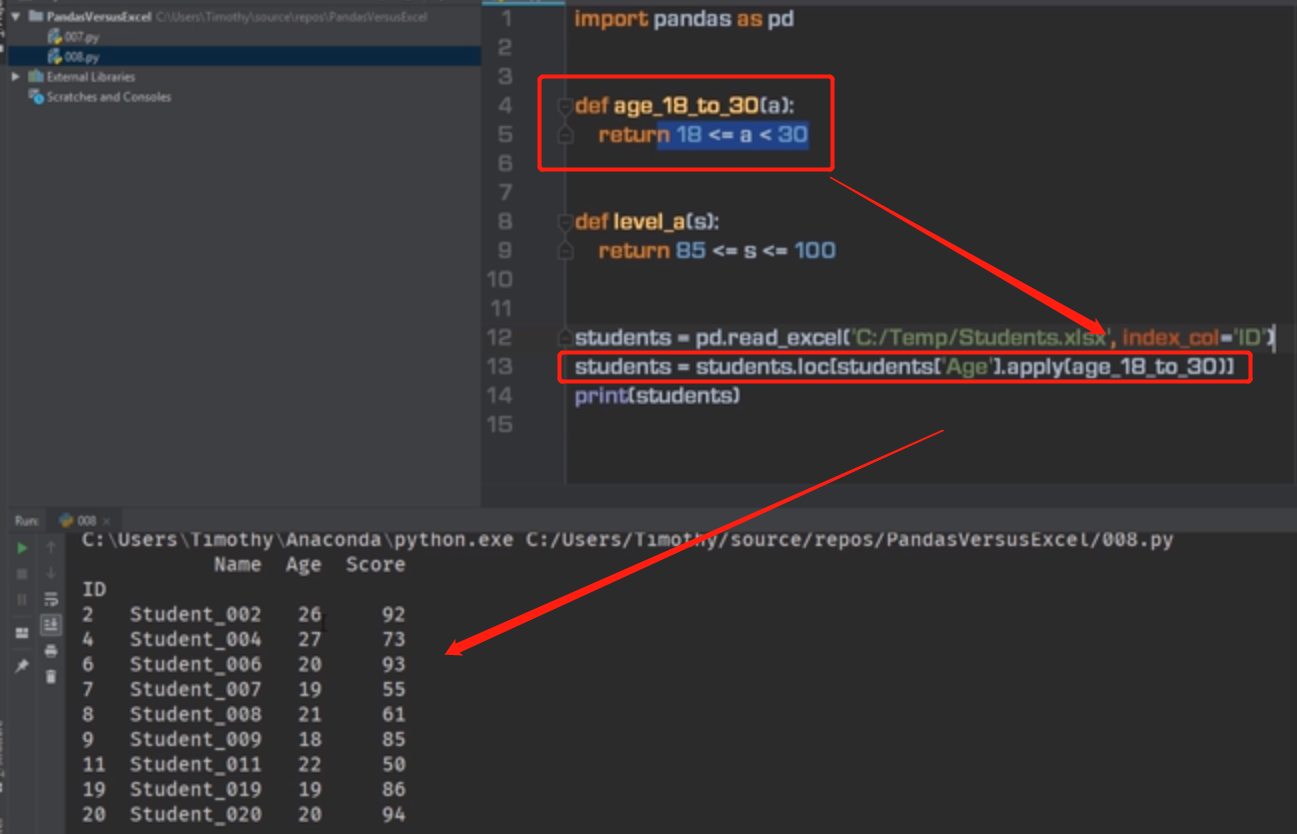Rerun the 008 script with green play icon
This screenshot has width=1297, height=834.
(22, 548)
